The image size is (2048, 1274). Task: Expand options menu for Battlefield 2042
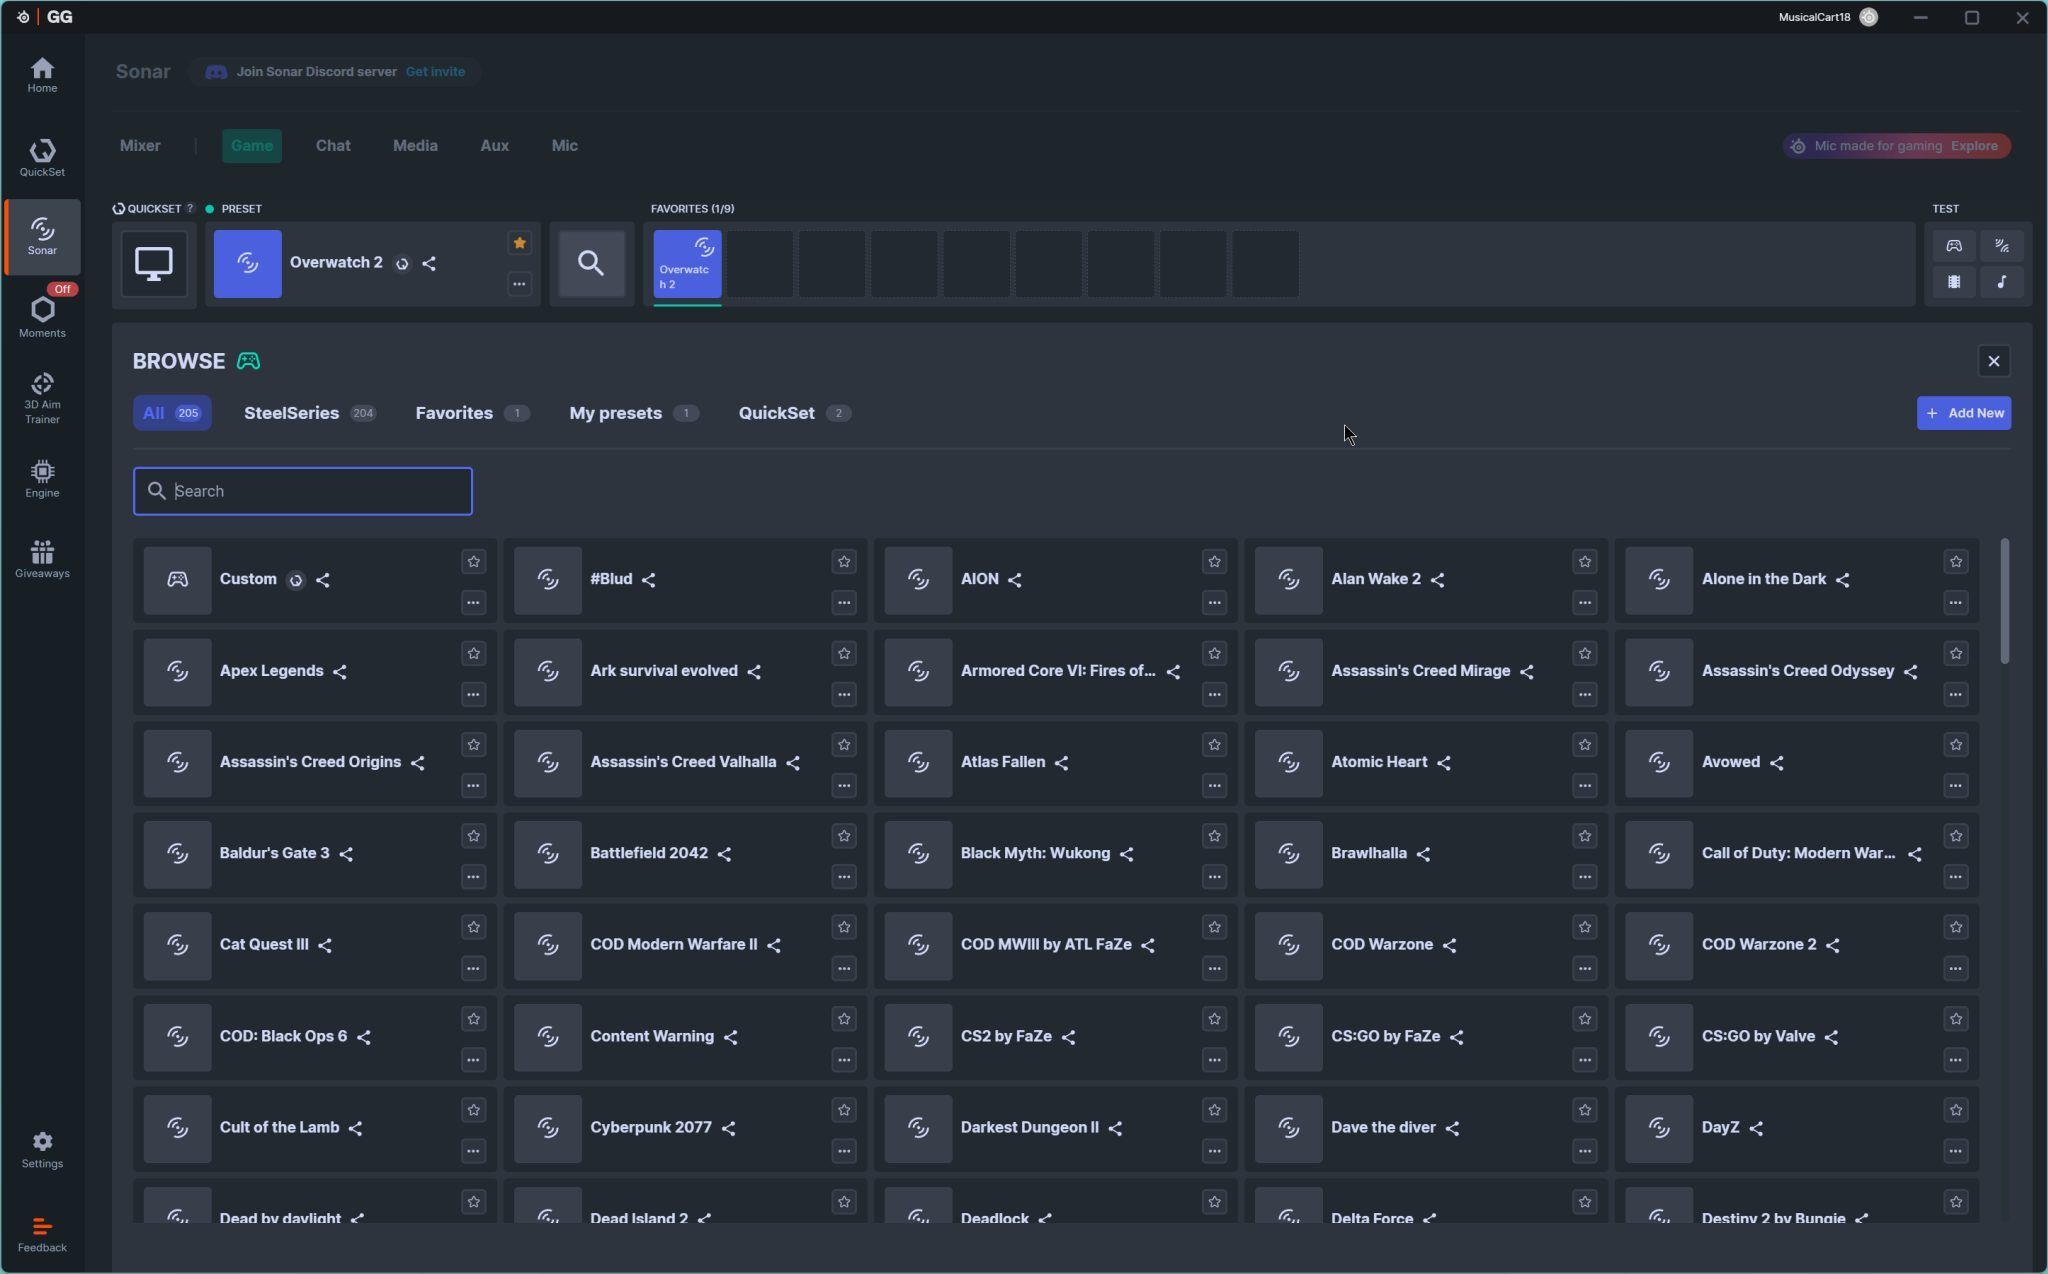click(x=843, y=877)
